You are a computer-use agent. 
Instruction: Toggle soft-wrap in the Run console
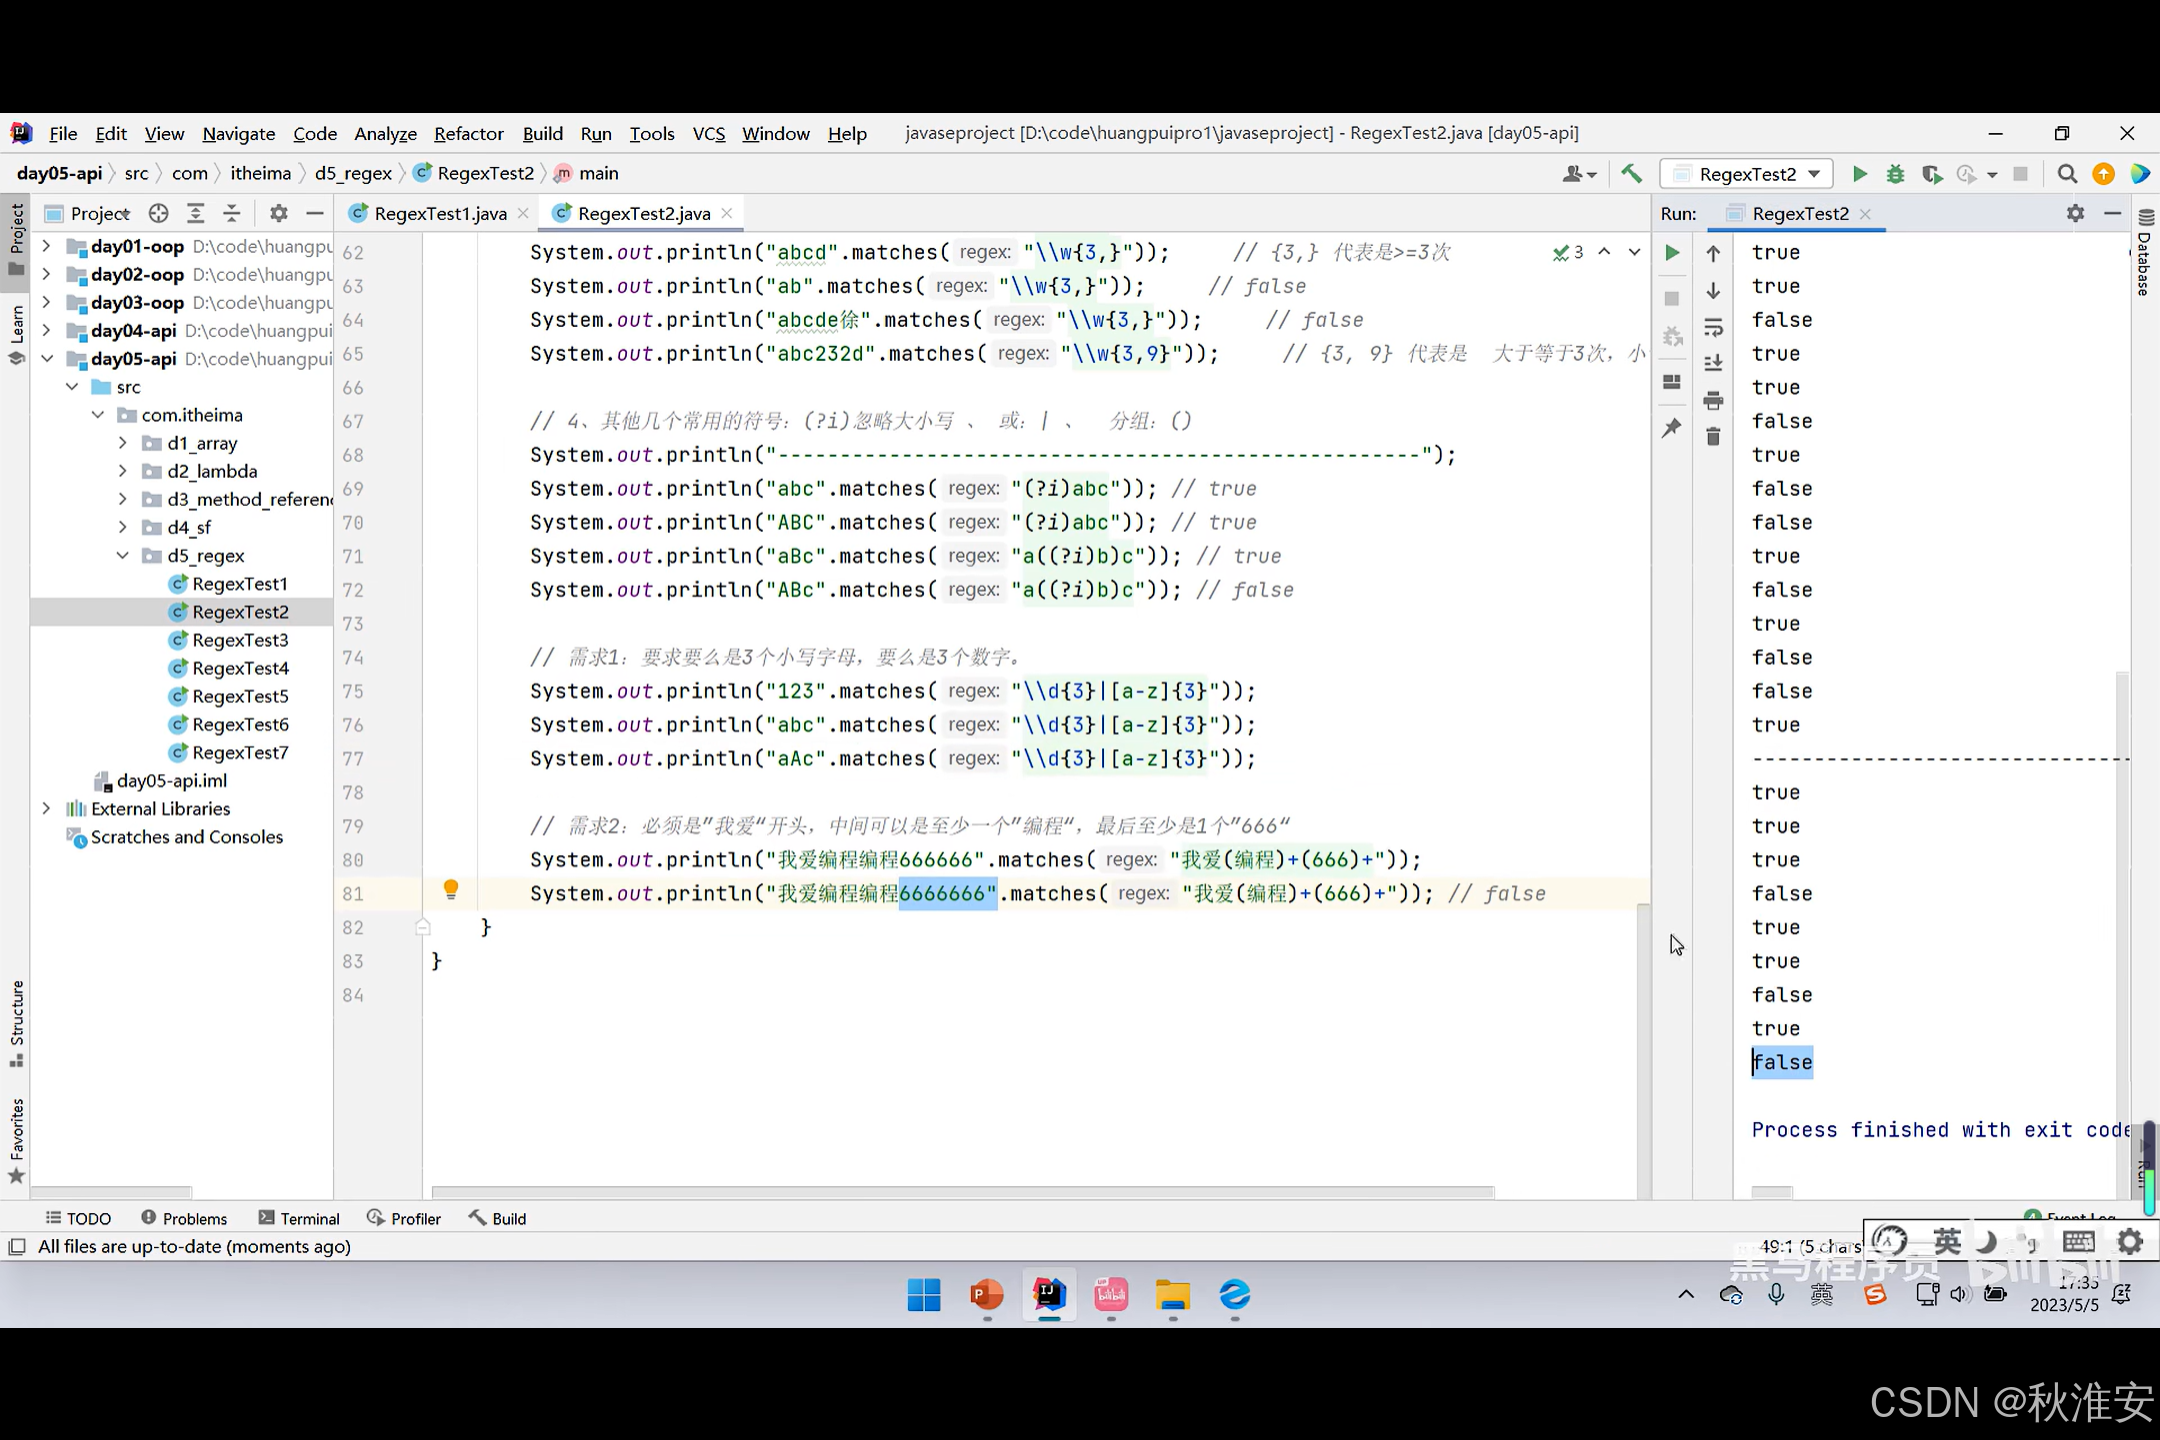(1713, 327)
